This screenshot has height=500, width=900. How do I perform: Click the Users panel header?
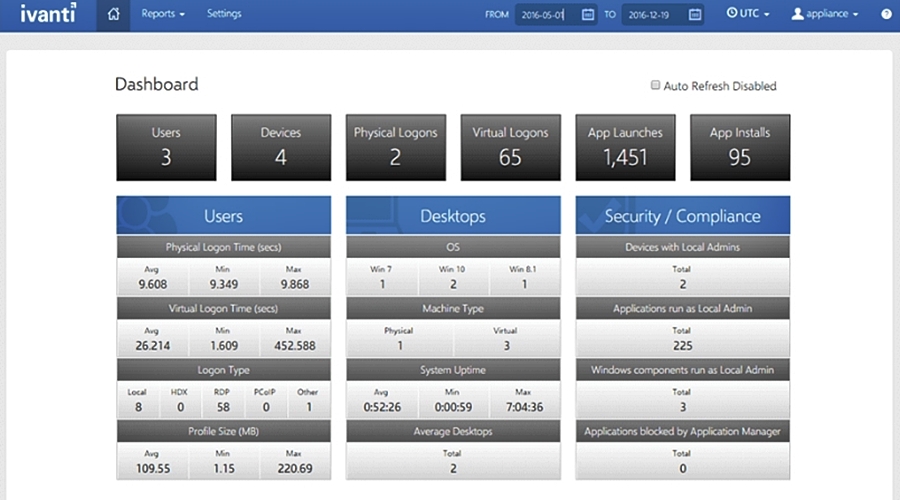pyautogui.click(x=224, y=215)
